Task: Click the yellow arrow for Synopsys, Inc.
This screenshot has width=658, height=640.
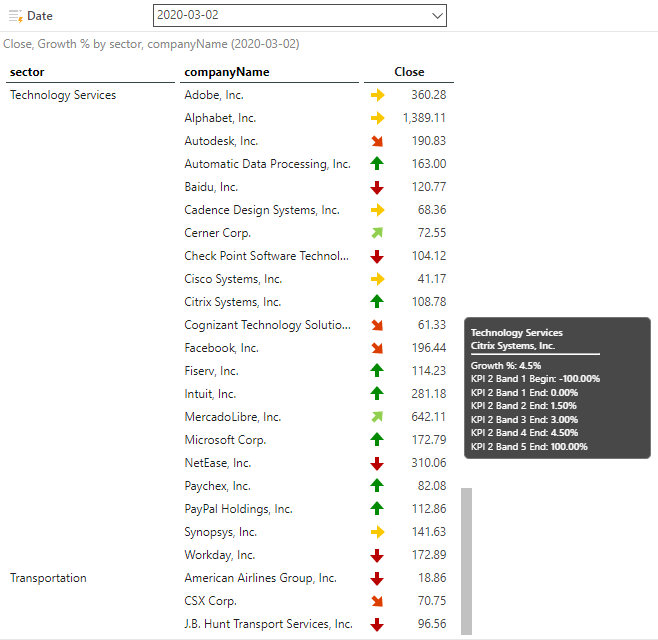Action: click(377, 532)
